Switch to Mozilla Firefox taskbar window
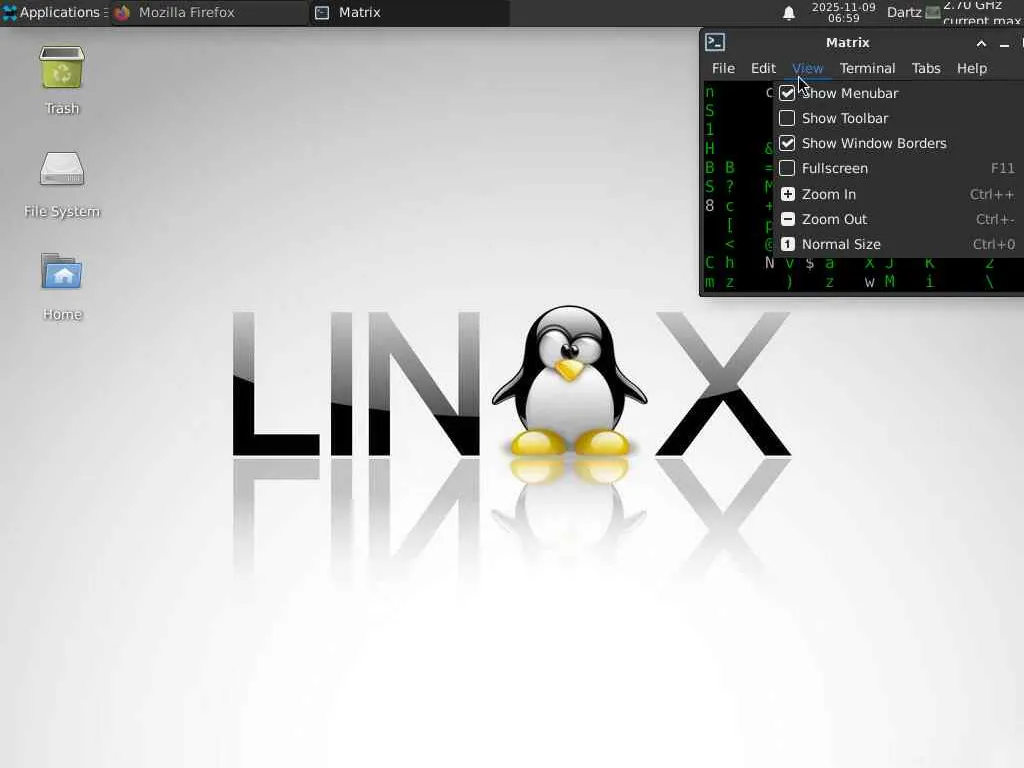This screenshot has width=1024, height=768. 209,12
